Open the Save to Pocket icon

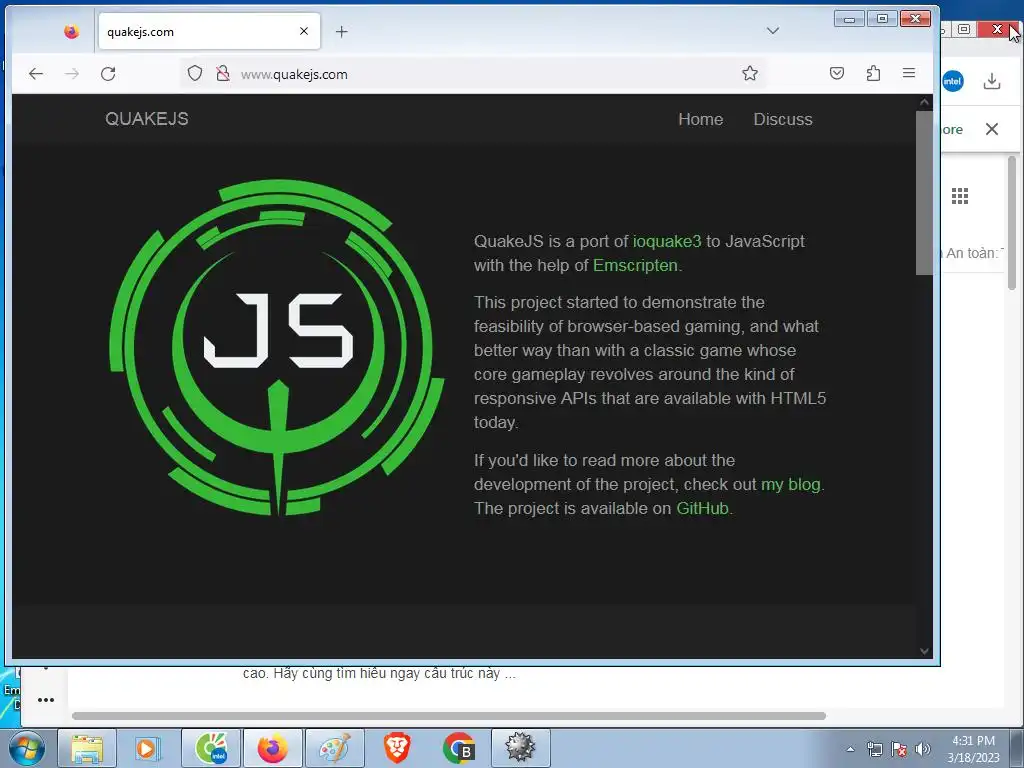(837, 73)
